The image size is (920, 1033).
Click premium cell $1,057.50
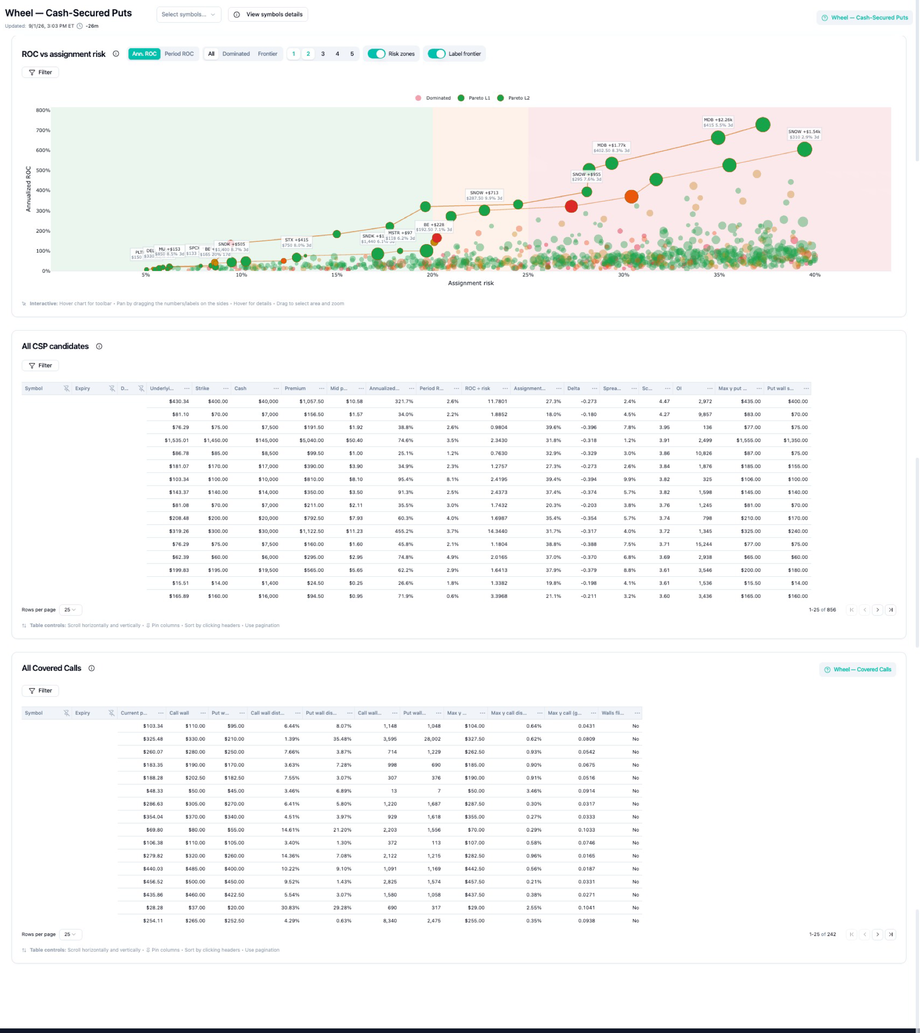[x=311, y=402]
